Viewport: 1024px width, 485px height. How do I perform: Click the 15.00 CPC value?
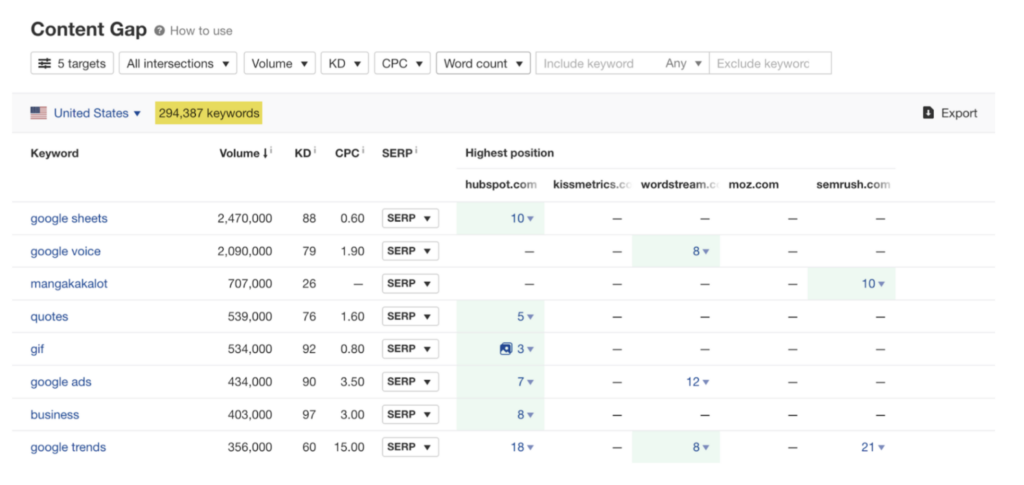click(x=349, y=447)
